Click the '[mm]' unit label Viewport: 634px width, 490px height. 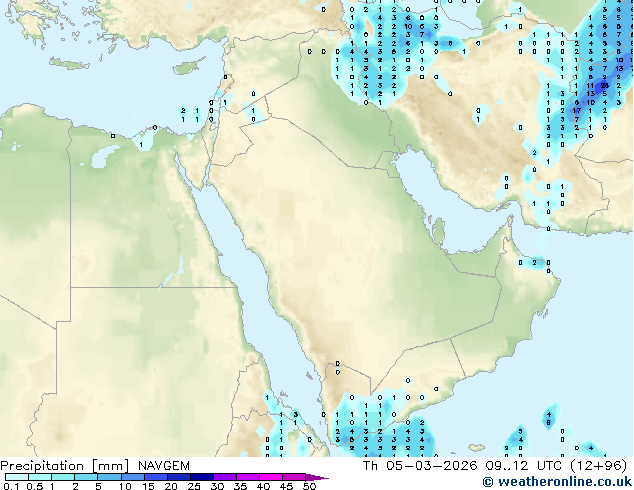110,466
